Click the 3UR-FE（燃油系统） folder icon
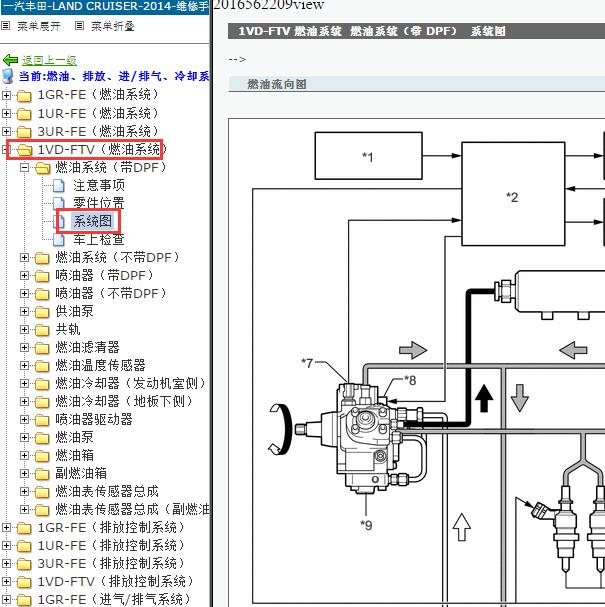Image resolution: width=605 pixels, height=607 pixels. tap(24, 132)
